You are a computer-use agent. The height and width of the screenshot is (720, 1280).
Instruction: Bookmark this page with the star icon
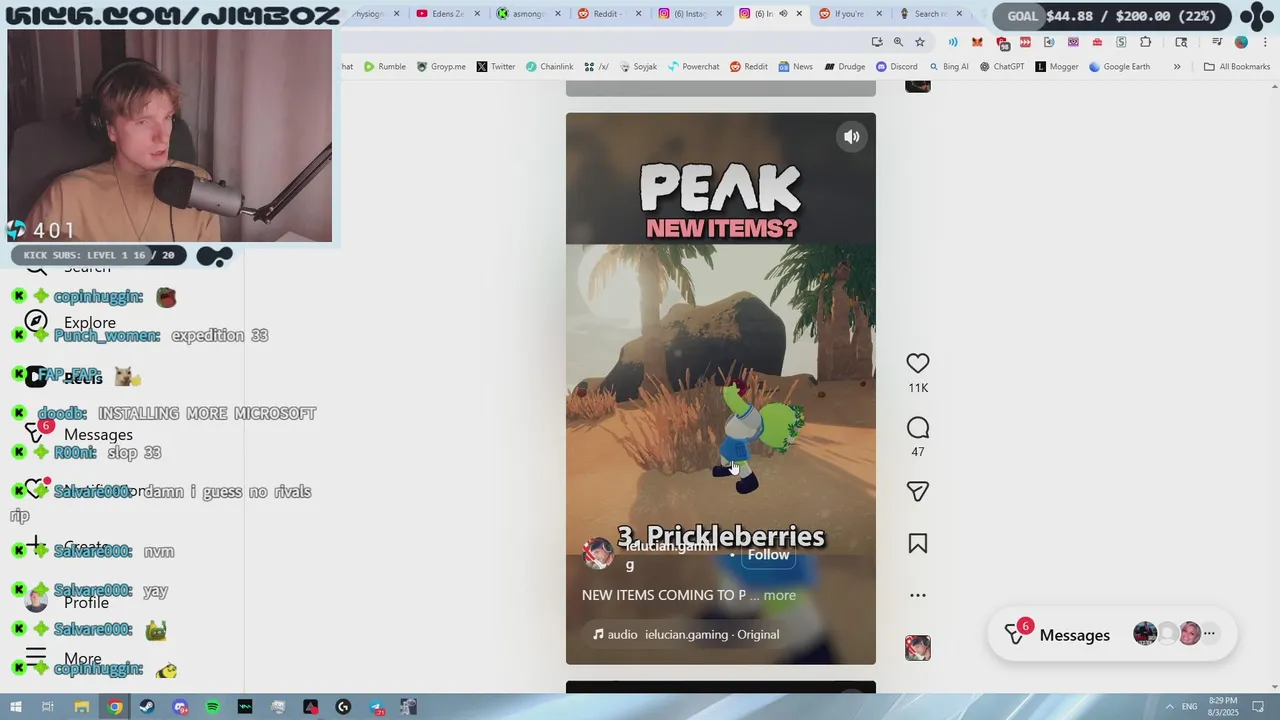920,42
